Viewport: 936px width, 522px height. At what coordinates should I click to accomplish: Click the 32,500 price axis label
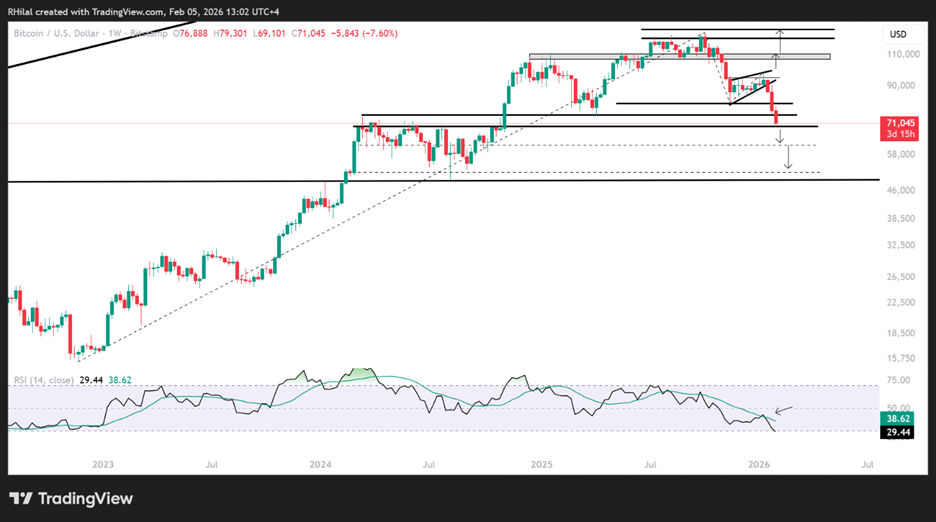901,245
